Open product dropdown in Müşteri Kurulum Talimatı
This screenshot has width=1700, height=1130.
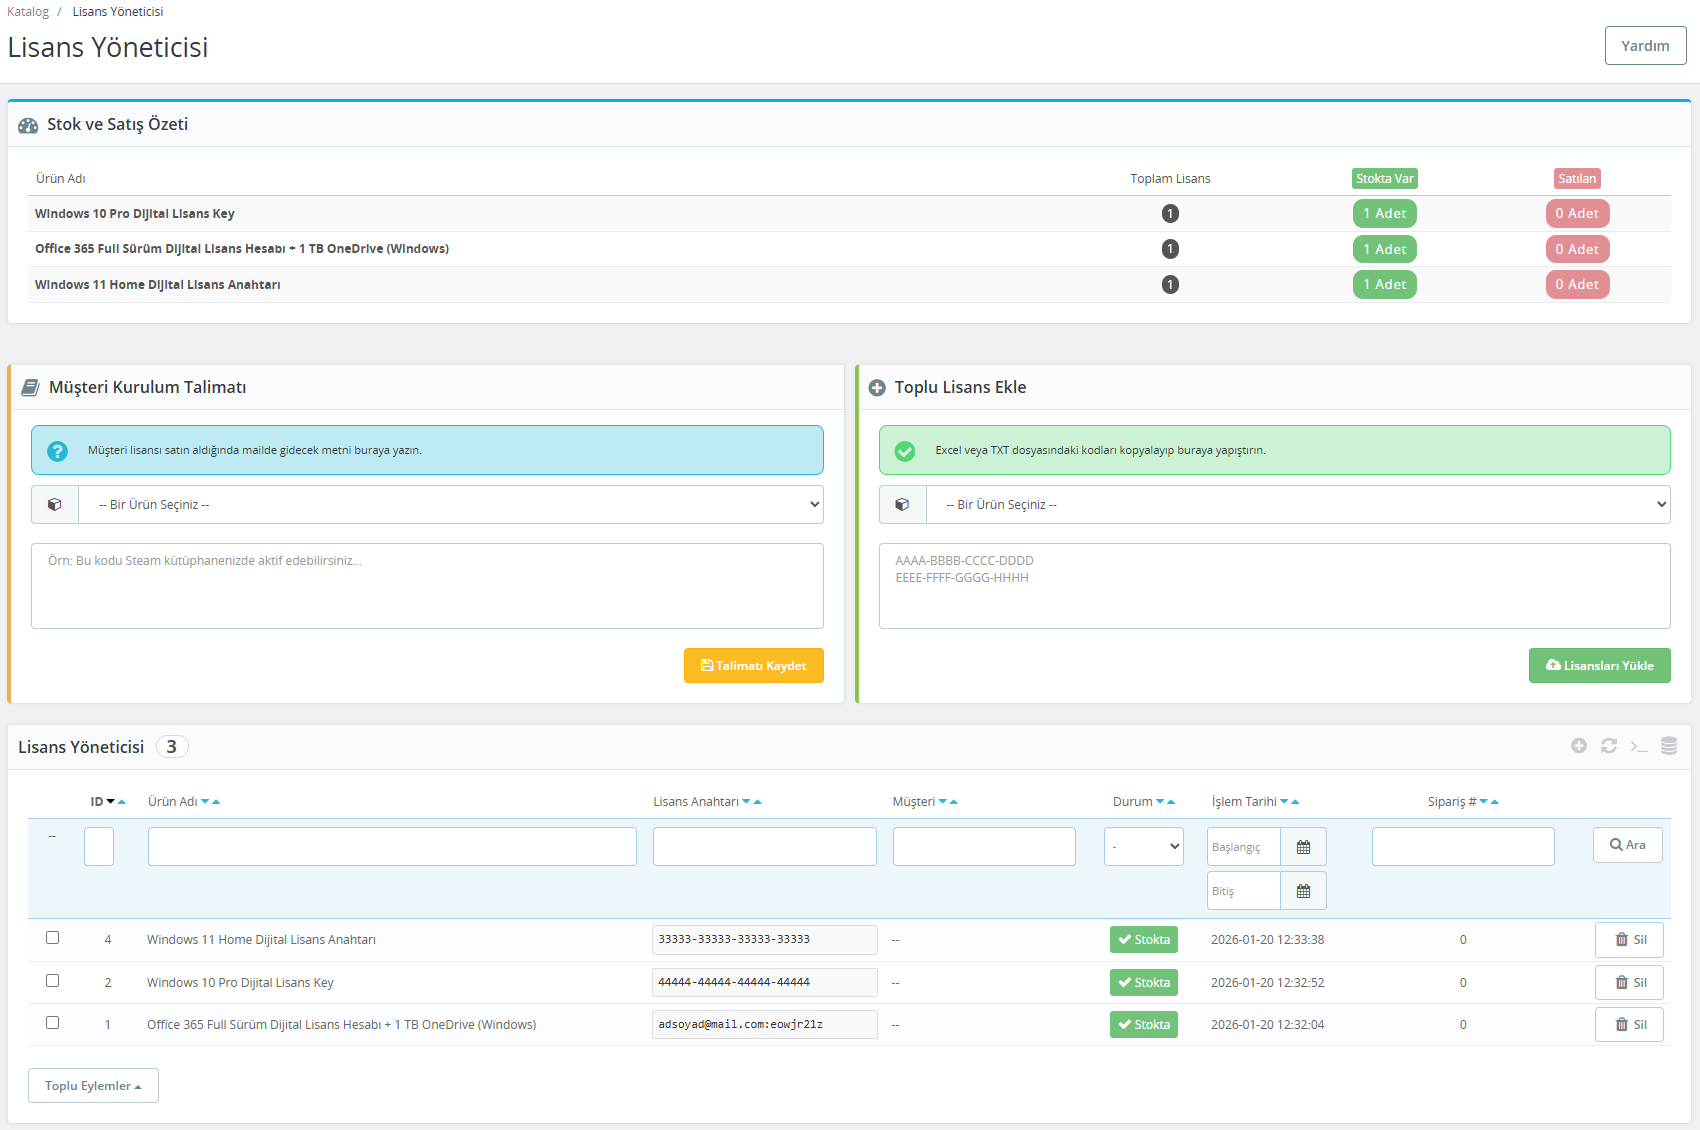[x=450, y=505]
